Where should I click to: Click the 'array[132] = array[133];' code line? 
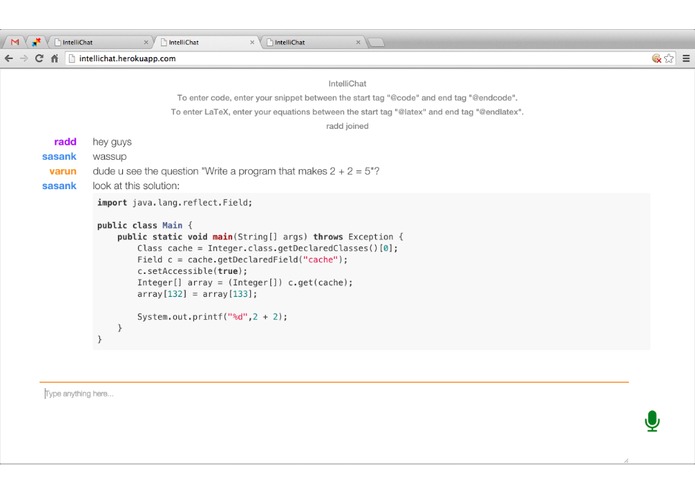point(197,294)
